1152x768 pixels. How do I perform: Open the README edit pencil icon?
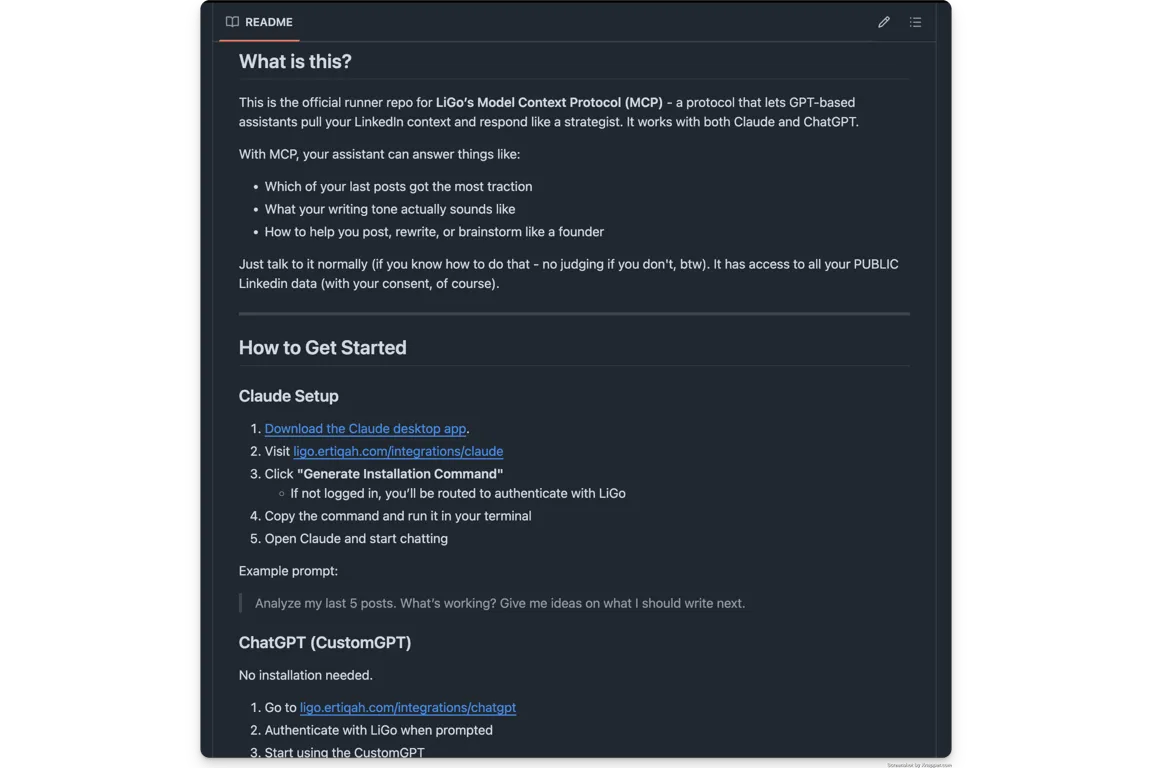pos(883,21)
